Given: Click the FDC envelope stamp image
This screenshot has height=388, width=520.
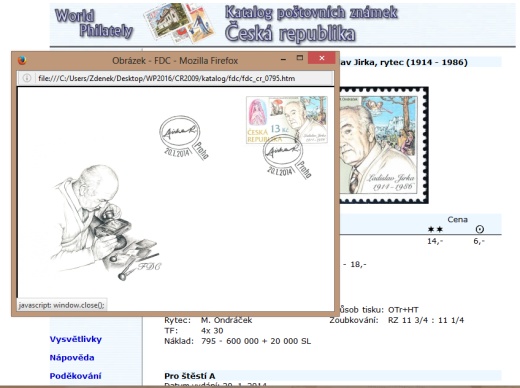Looking at the screenshot, I should [287, 120].
